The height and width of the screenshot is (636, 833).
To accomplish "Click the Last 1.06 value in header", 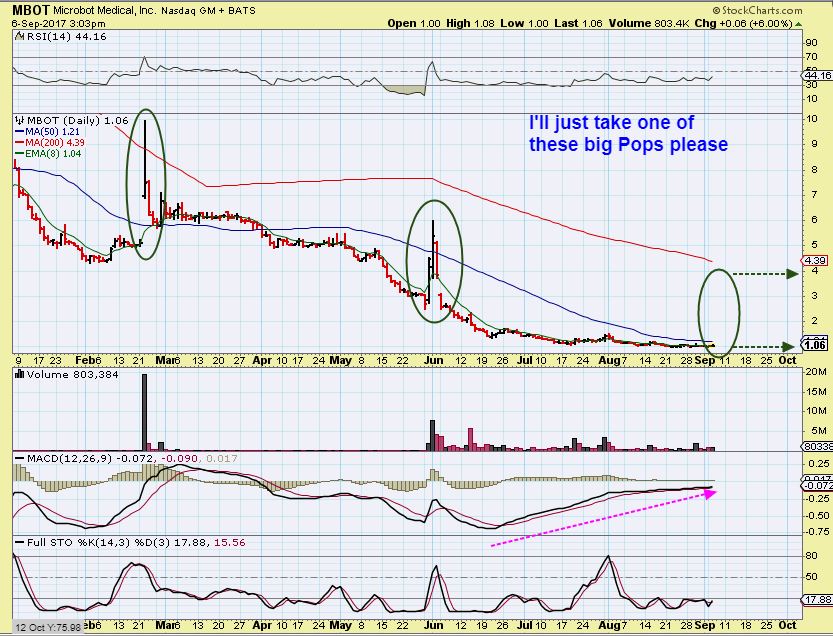I will click(579, 23).
